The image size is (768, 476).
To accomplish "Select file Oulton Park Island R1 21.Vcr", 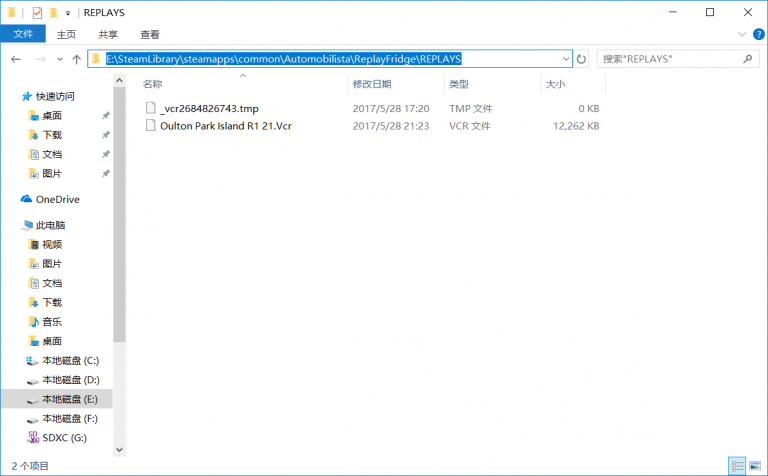I will 226,126.
